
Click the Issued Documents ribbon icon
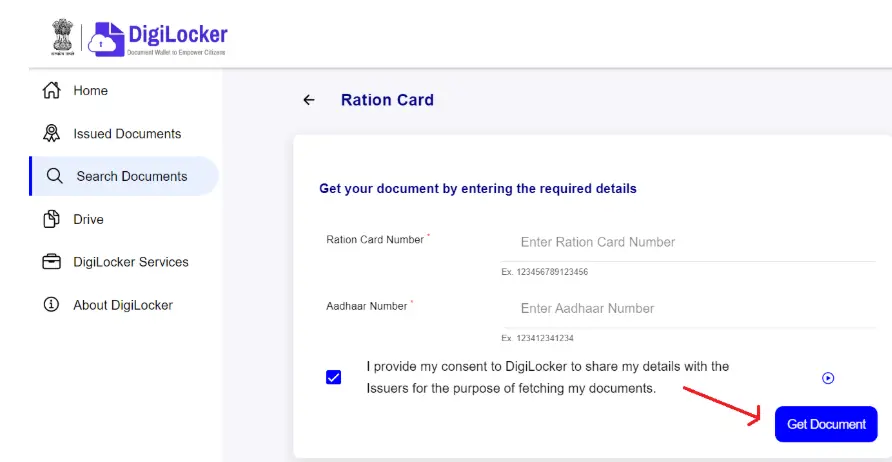pos(51,134)
